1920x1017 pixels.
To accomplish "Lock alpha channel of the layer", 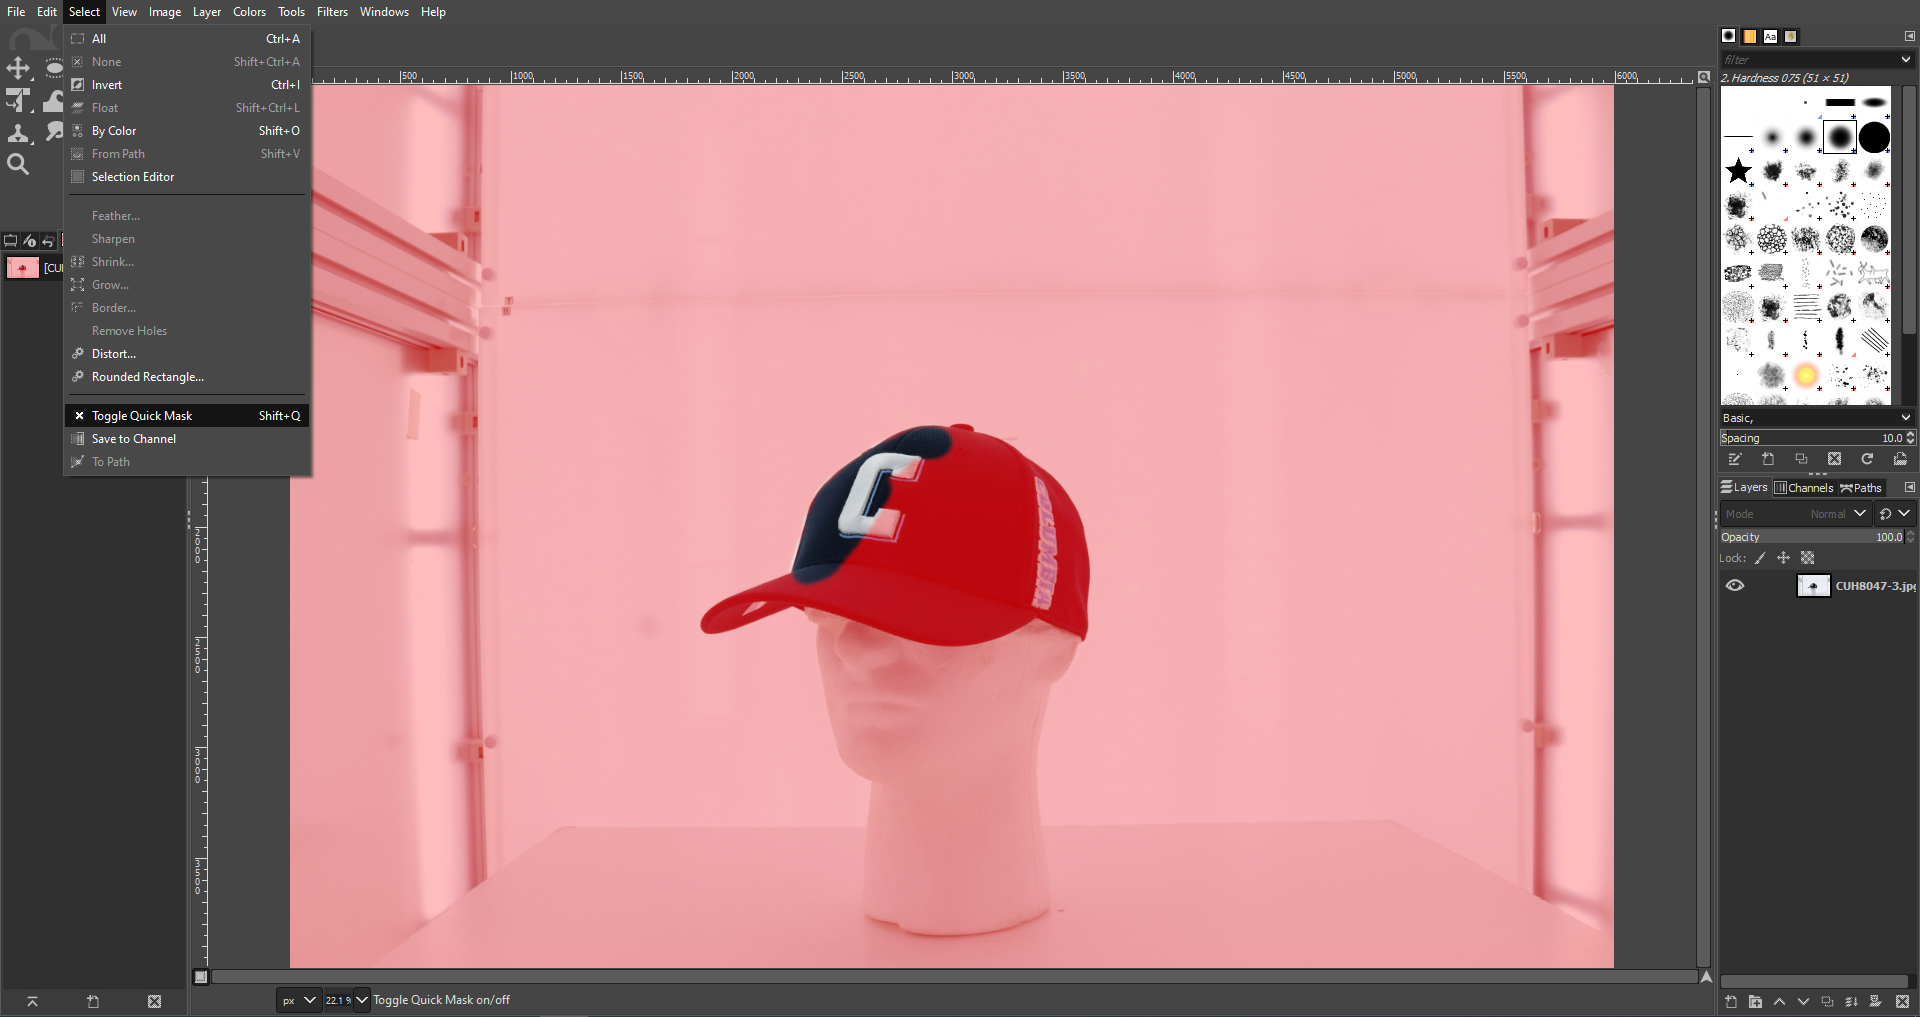I will tap(1807, 558).
